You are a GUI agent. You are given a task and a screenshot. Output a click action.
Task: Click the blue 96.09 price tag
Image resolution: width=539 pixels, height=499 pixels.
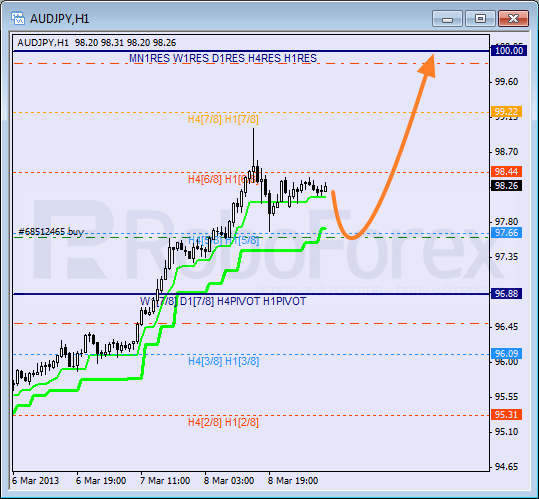[x=507, y=354]
